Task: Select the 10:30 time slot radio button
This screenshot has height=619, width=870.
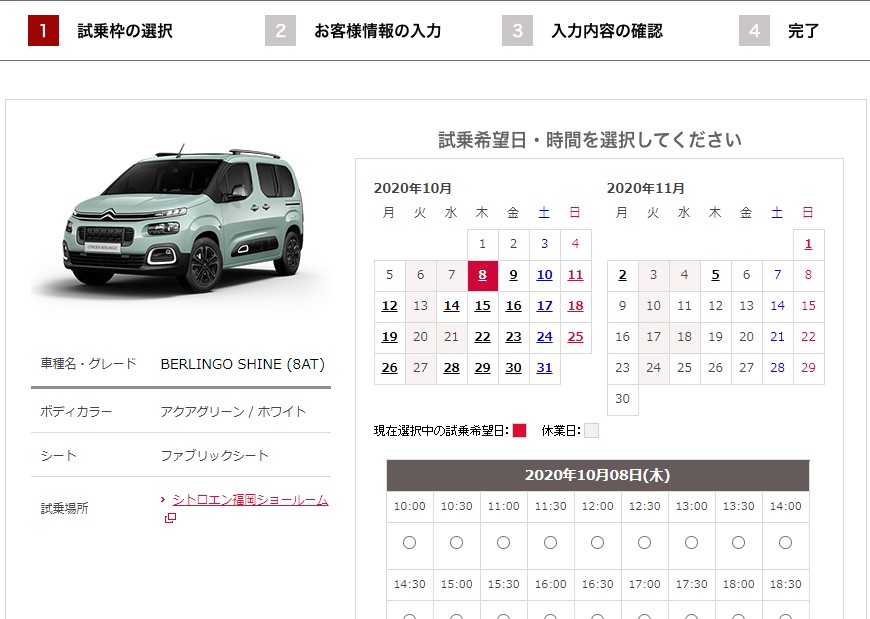Action: pos(457,542)
